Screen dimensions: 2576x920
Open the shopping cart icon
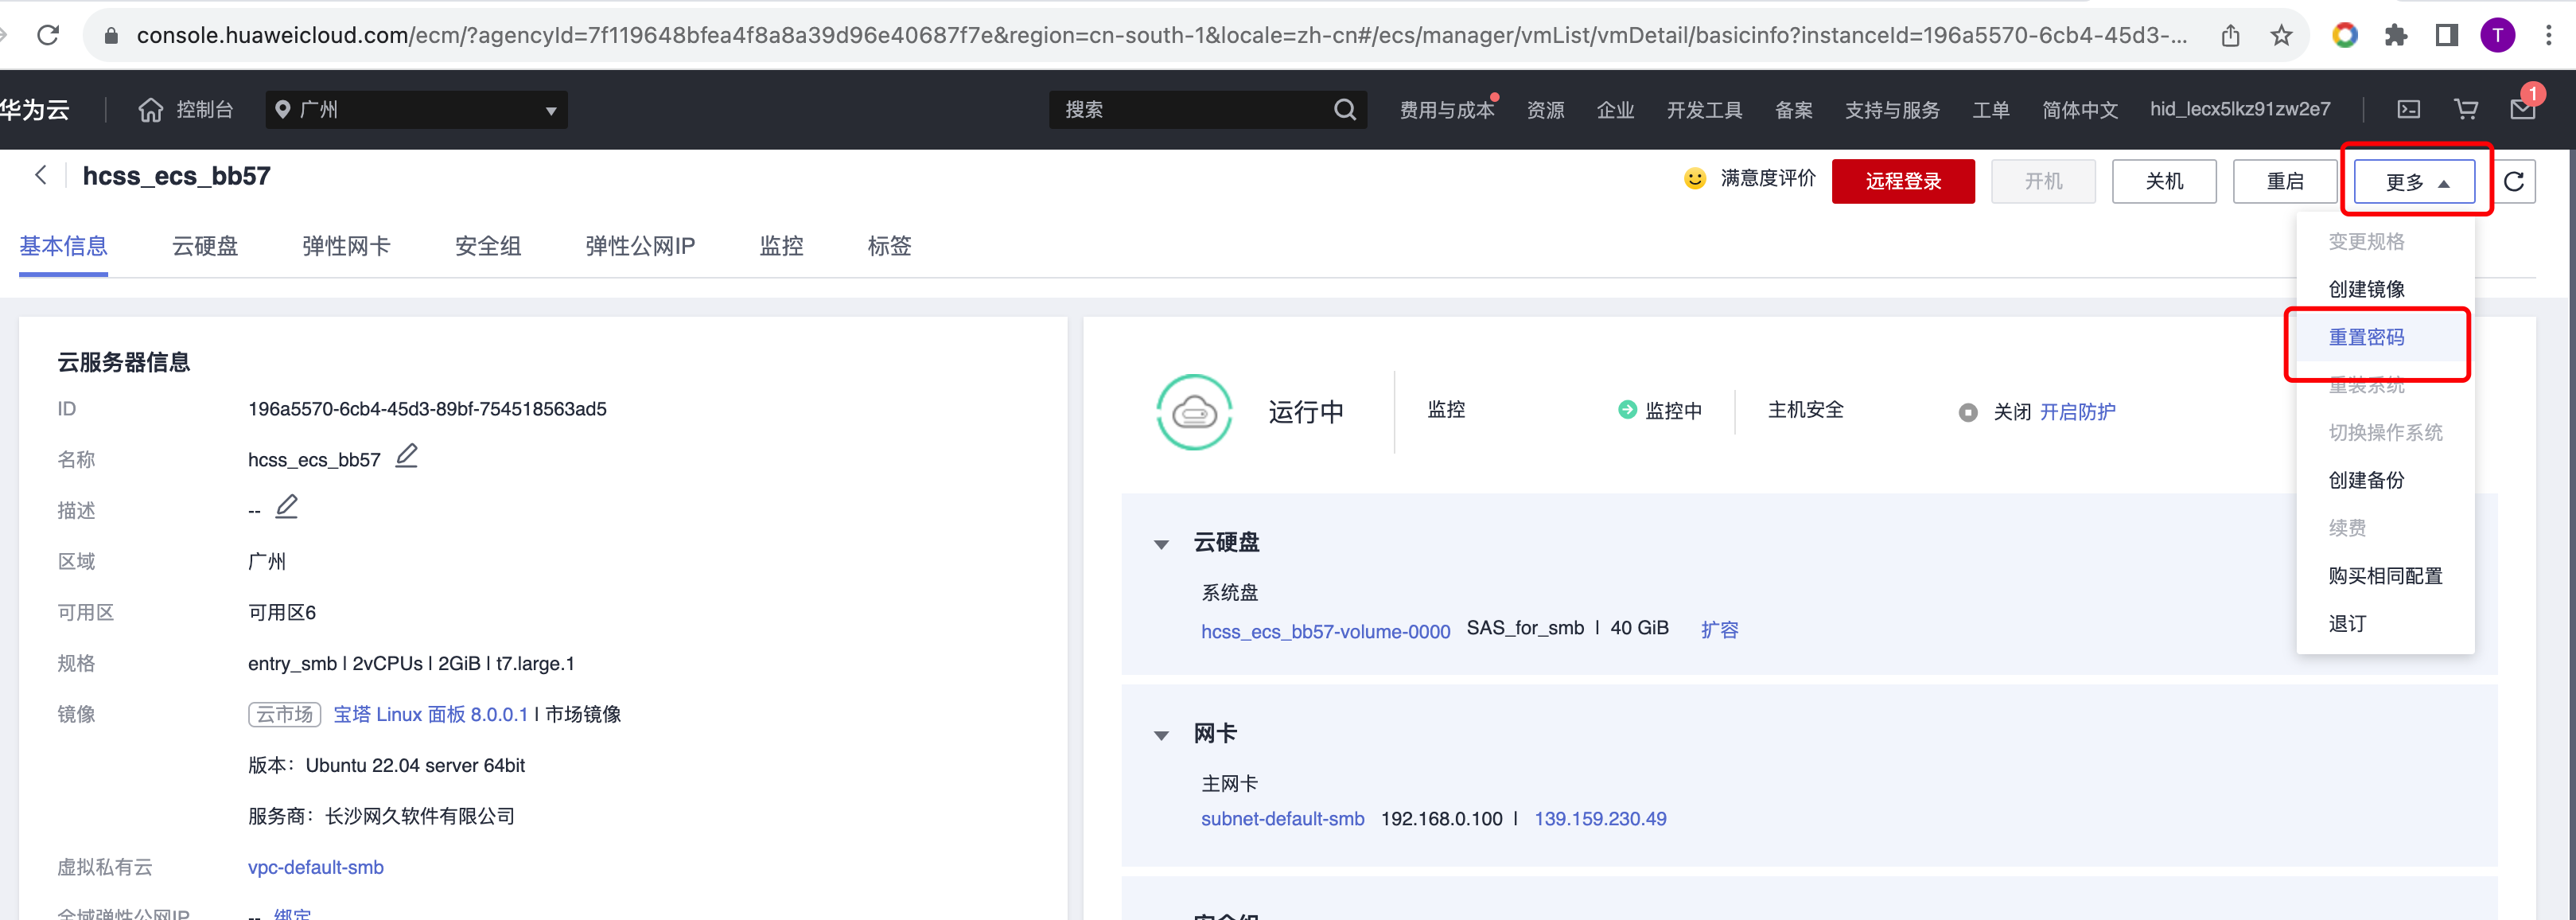click(x=2466, y=109)
